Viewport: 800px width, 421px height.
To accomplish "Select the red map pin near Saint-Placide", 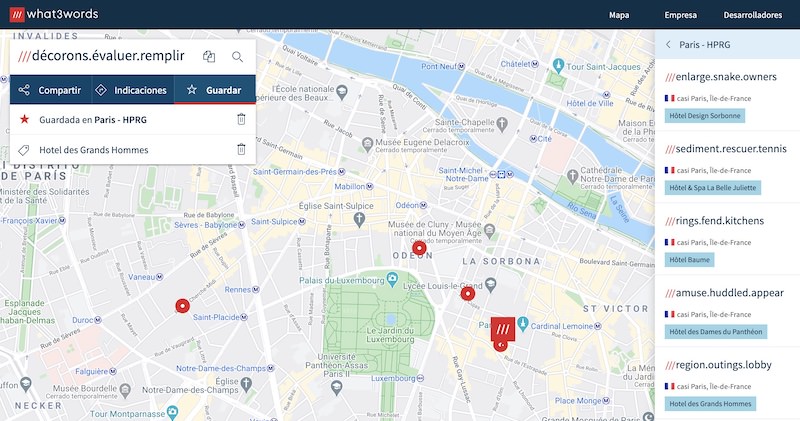I will click(x=183, y=306).
